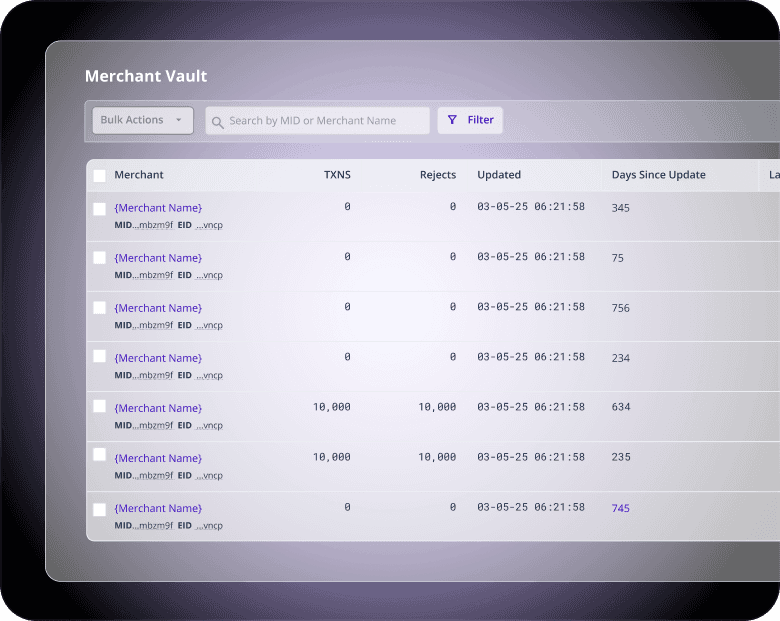This screenshot has width=780, height=621.
Task: Toggle the select-all checkbox in table header
Action: [x=99, y=176]
